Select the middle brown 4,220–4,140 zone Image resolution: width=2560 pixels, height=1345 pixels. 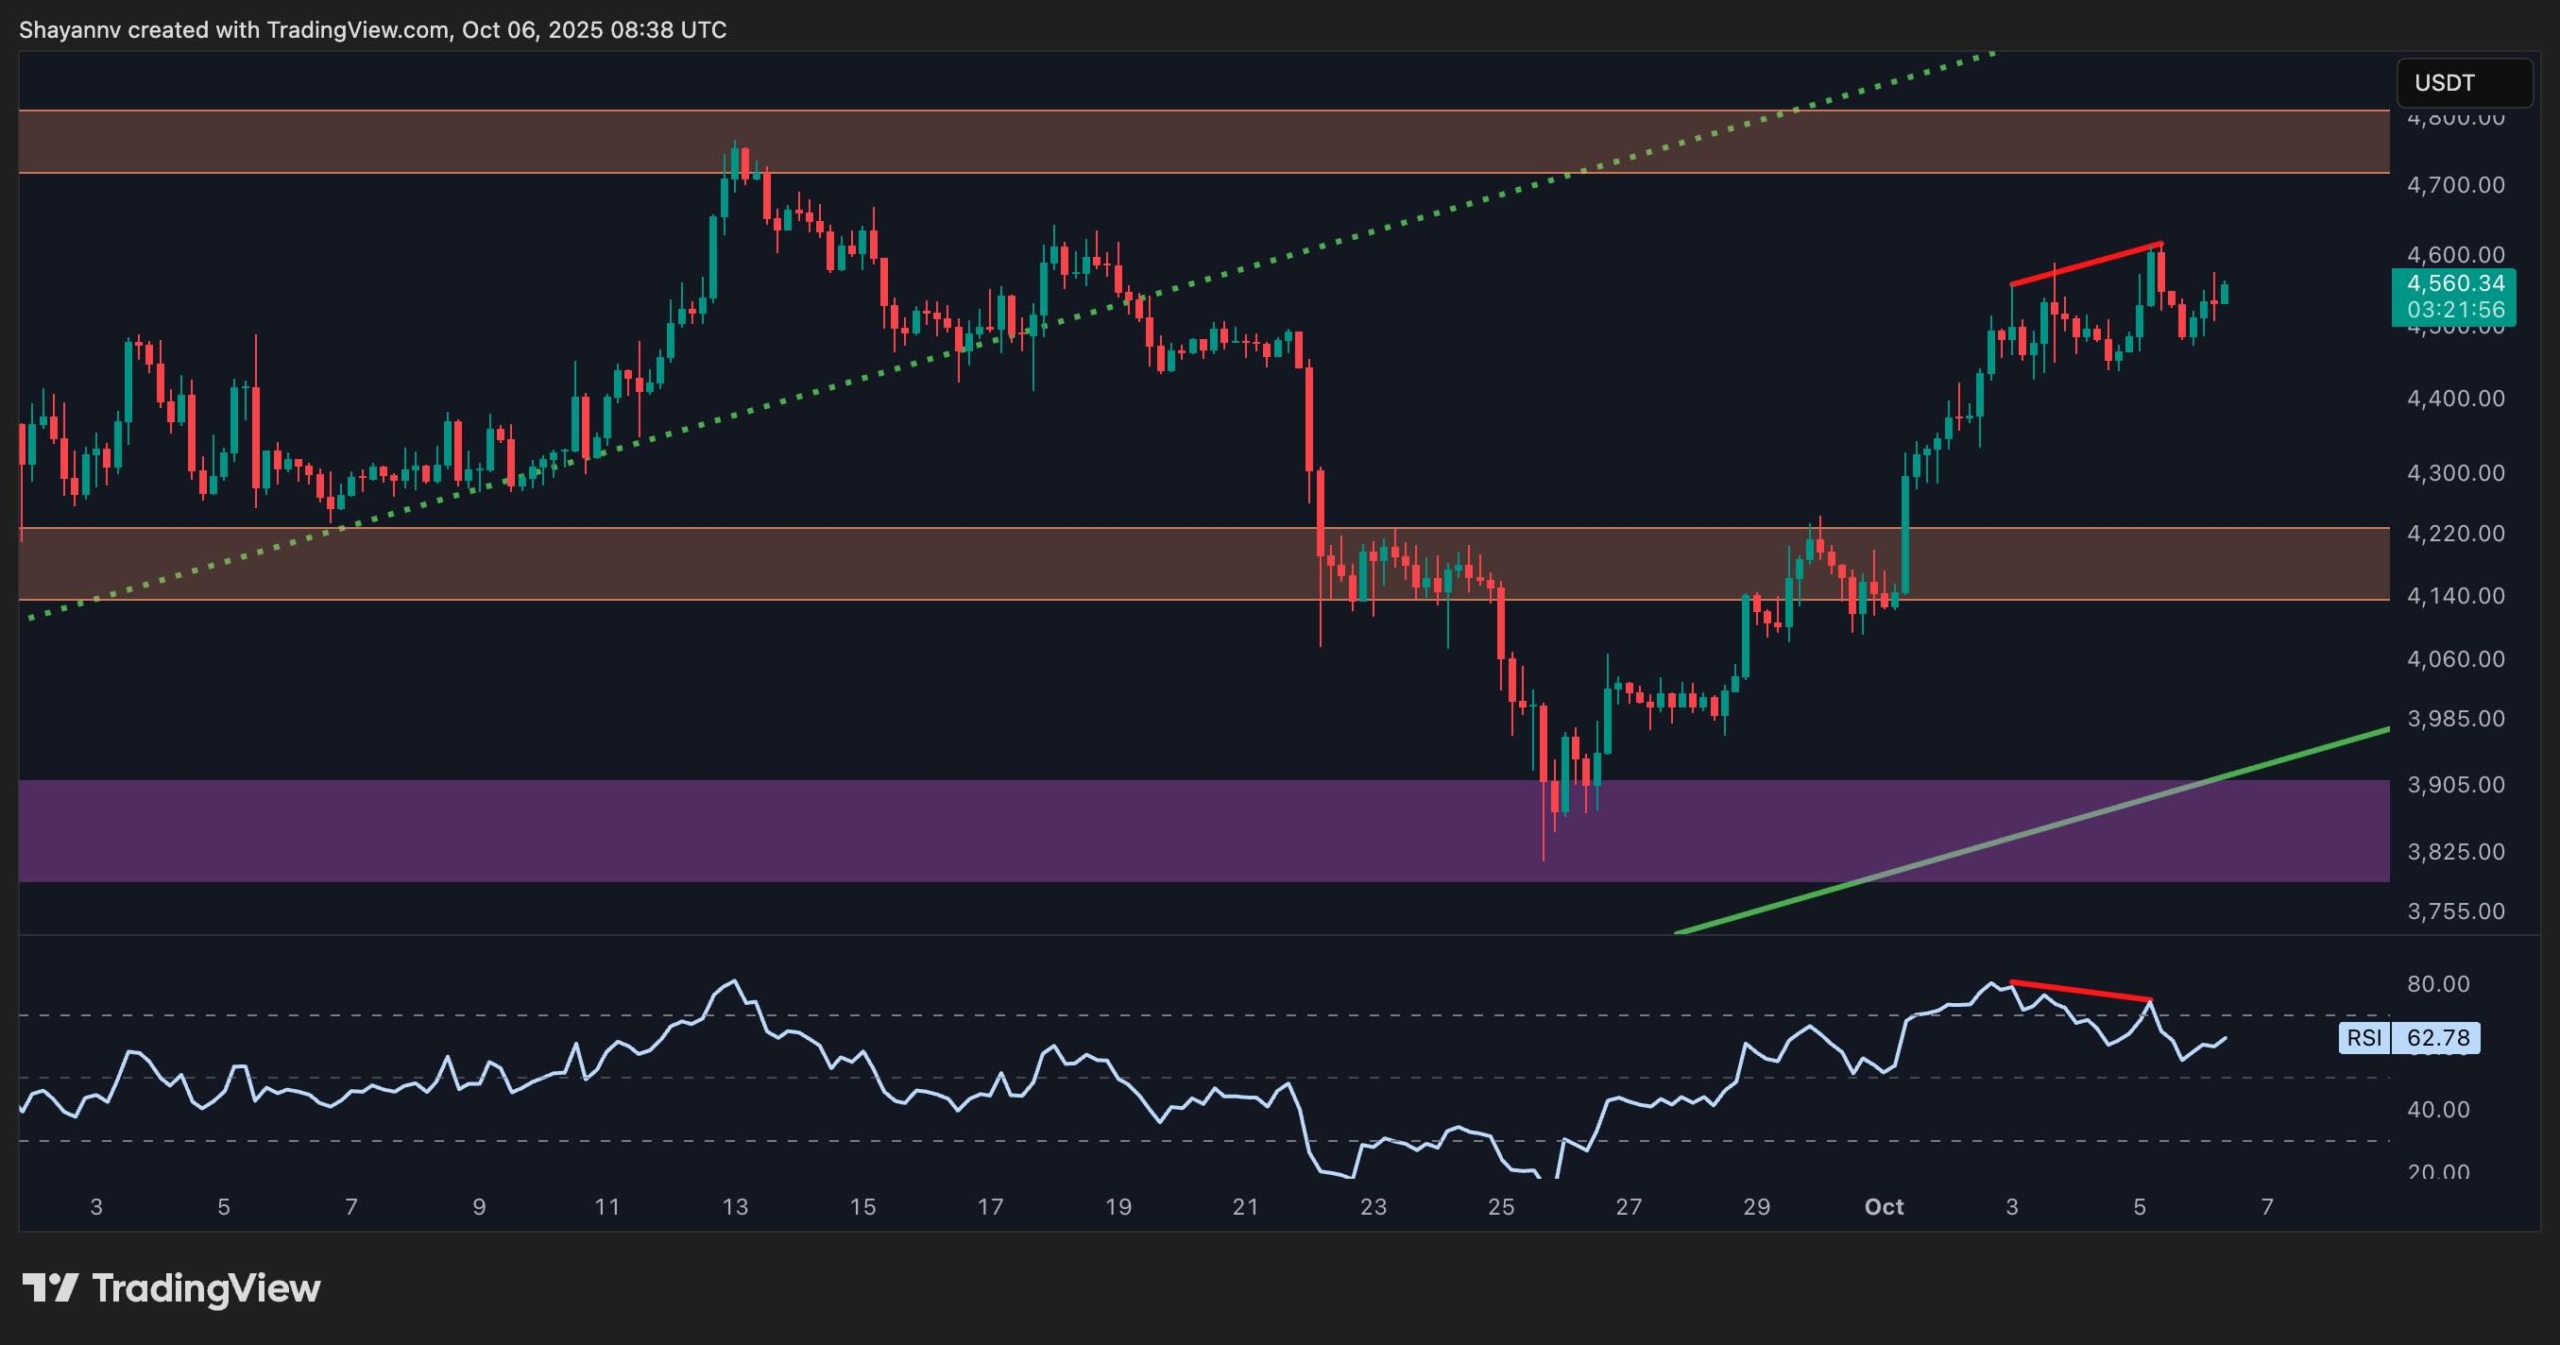click(800, 564)
